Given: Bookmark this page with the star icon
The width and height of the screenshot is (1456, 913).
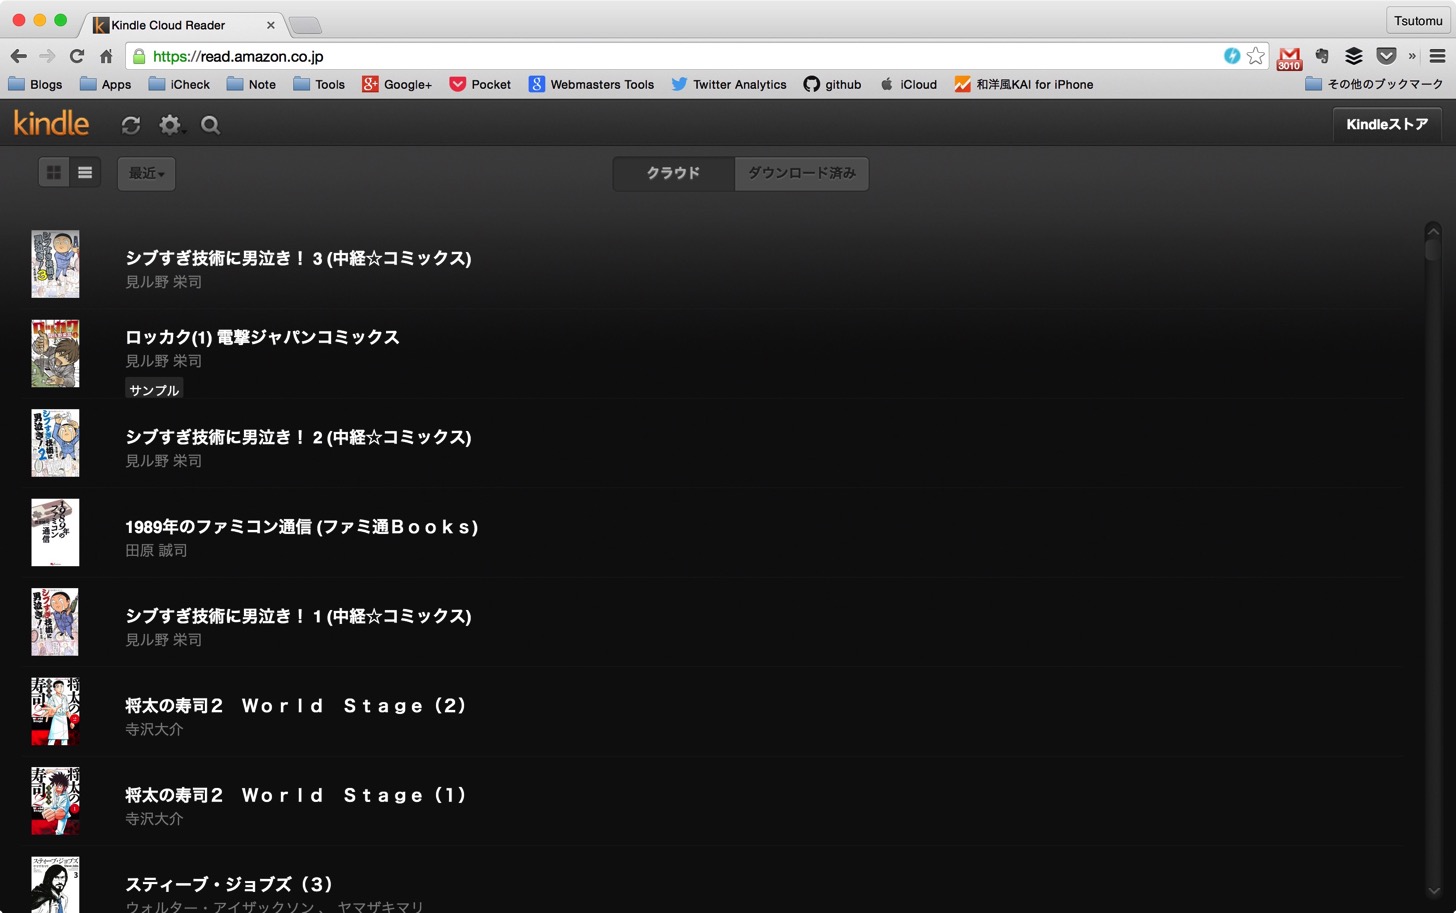Looking at the screenshot, I should 1256,56.
